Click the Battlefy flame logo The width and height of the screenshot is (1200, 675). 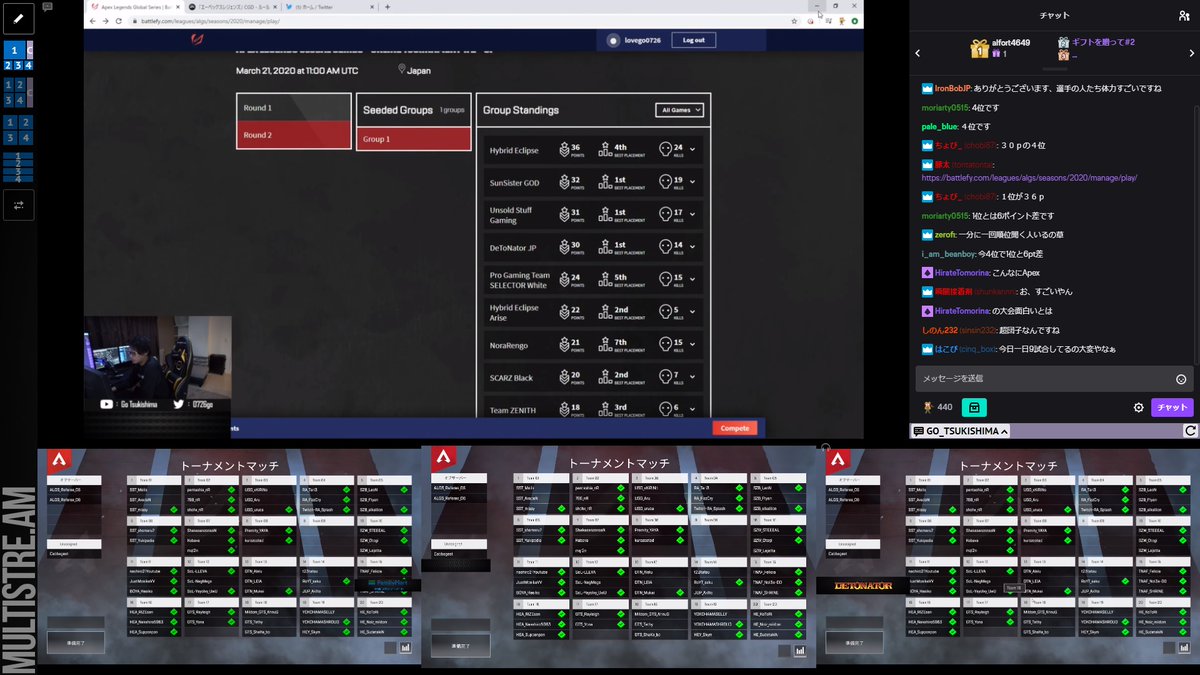tap(198, 40)
